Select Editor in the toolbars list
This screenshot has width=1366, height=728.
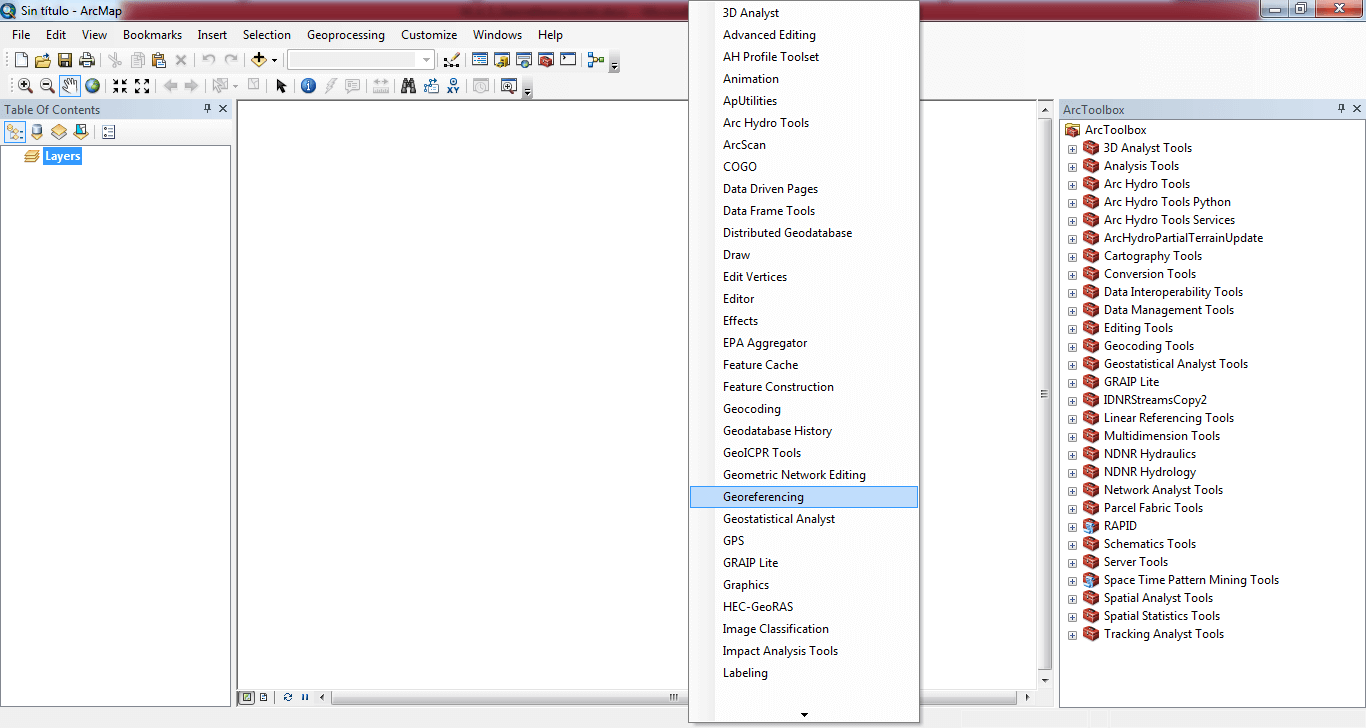click(738, 299)
